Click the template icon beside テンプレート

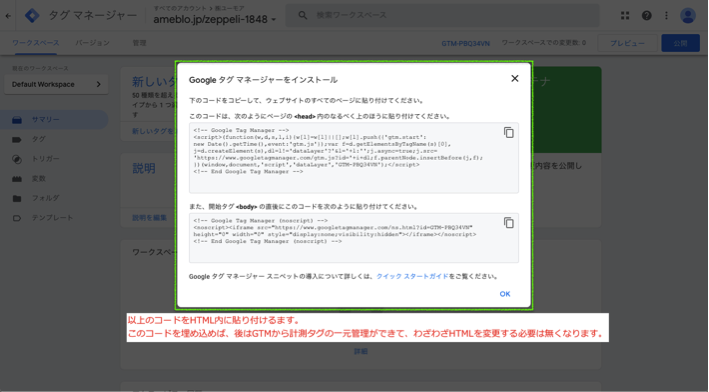(17, 218)
